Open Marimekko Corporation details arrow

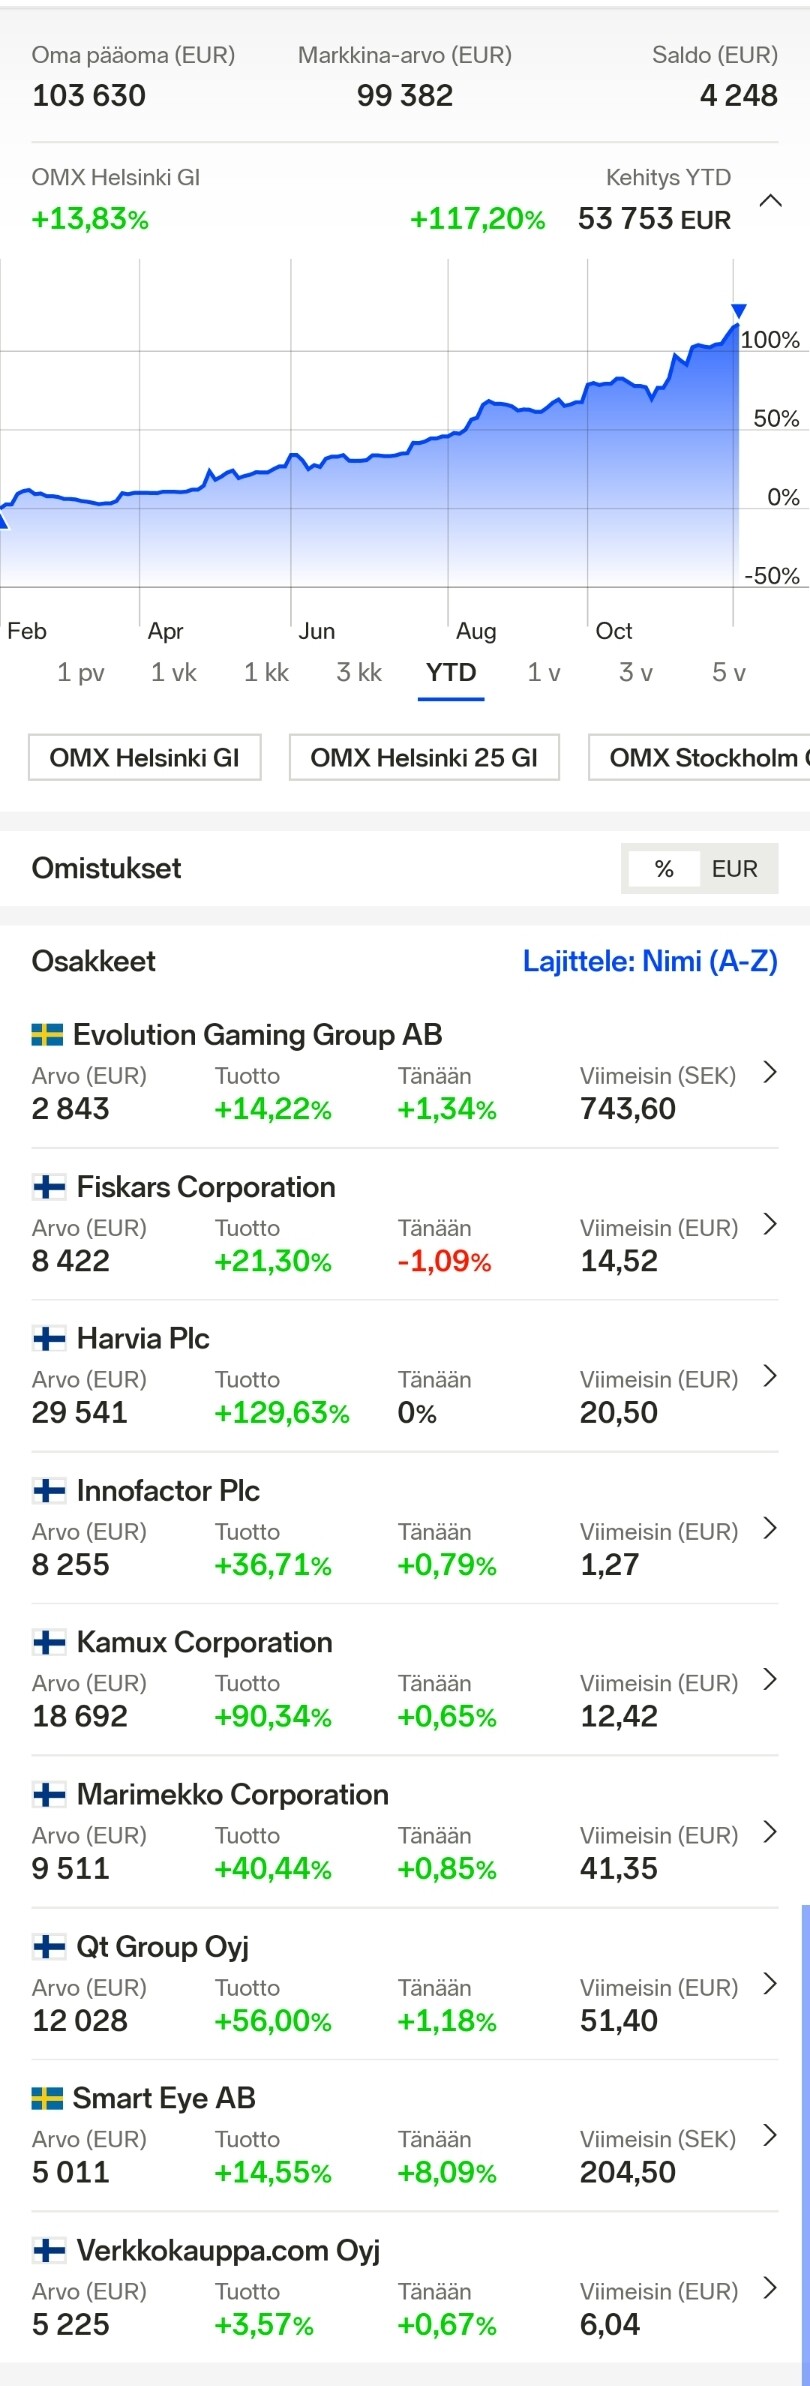click(x=770, y=1832)
